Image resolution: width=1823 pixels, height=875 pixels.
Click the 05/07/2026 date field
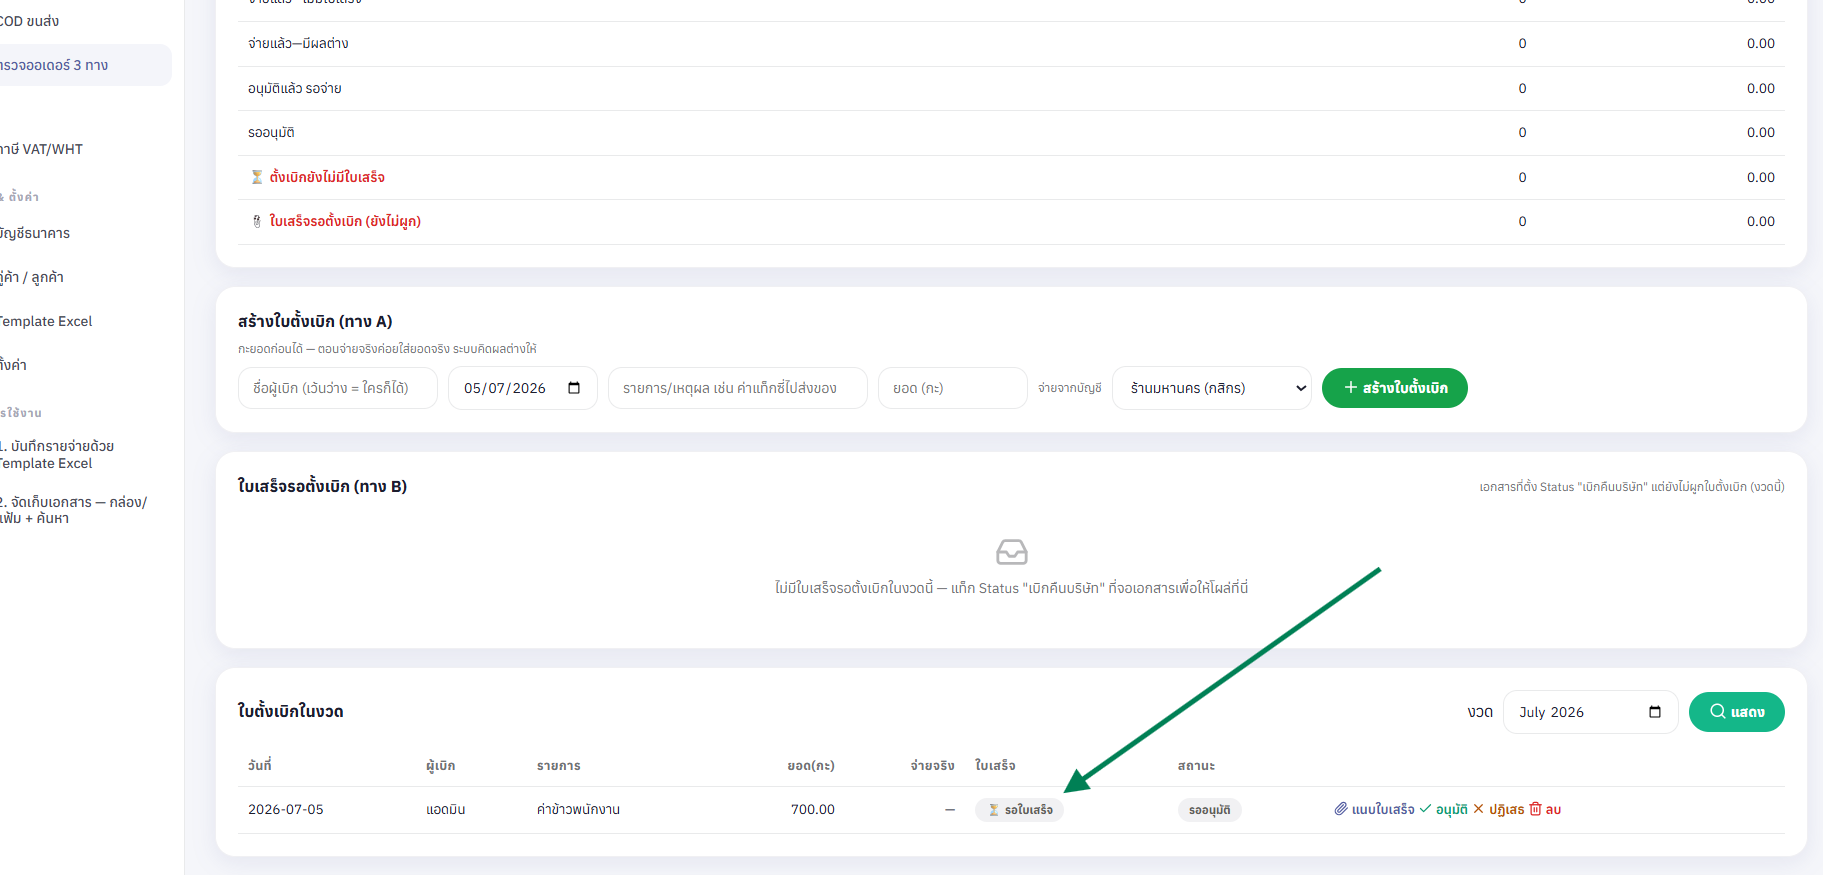point(523,388)
